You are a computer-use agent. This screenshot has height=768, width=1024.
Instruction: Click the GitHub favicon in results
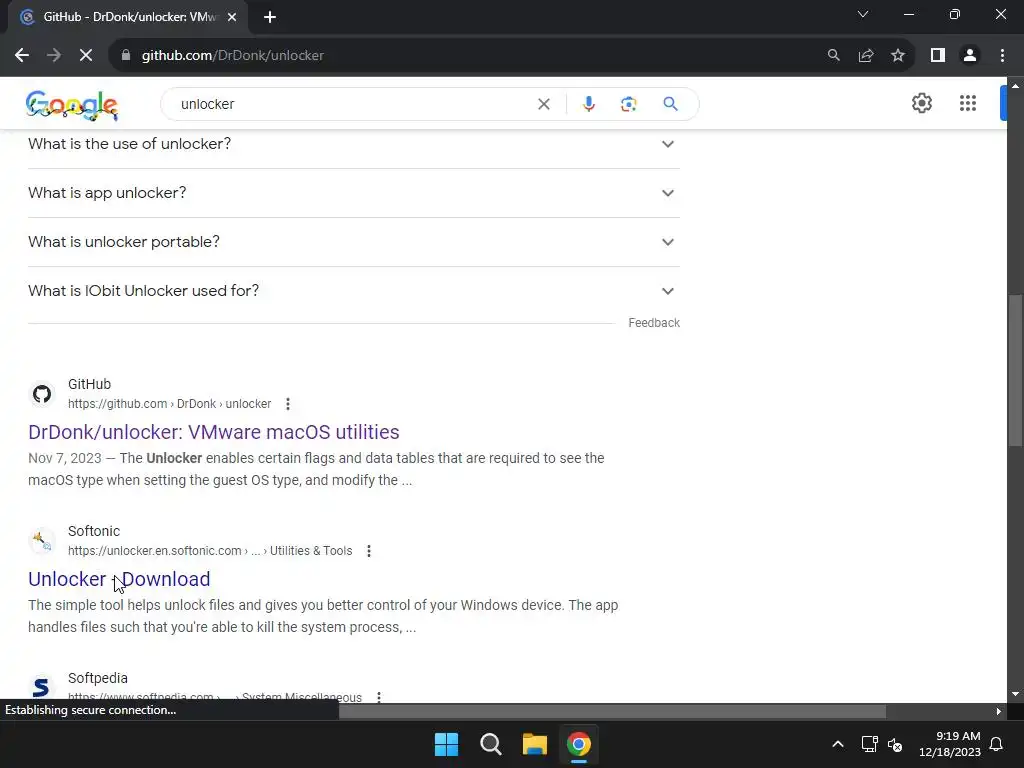point(42,394)
